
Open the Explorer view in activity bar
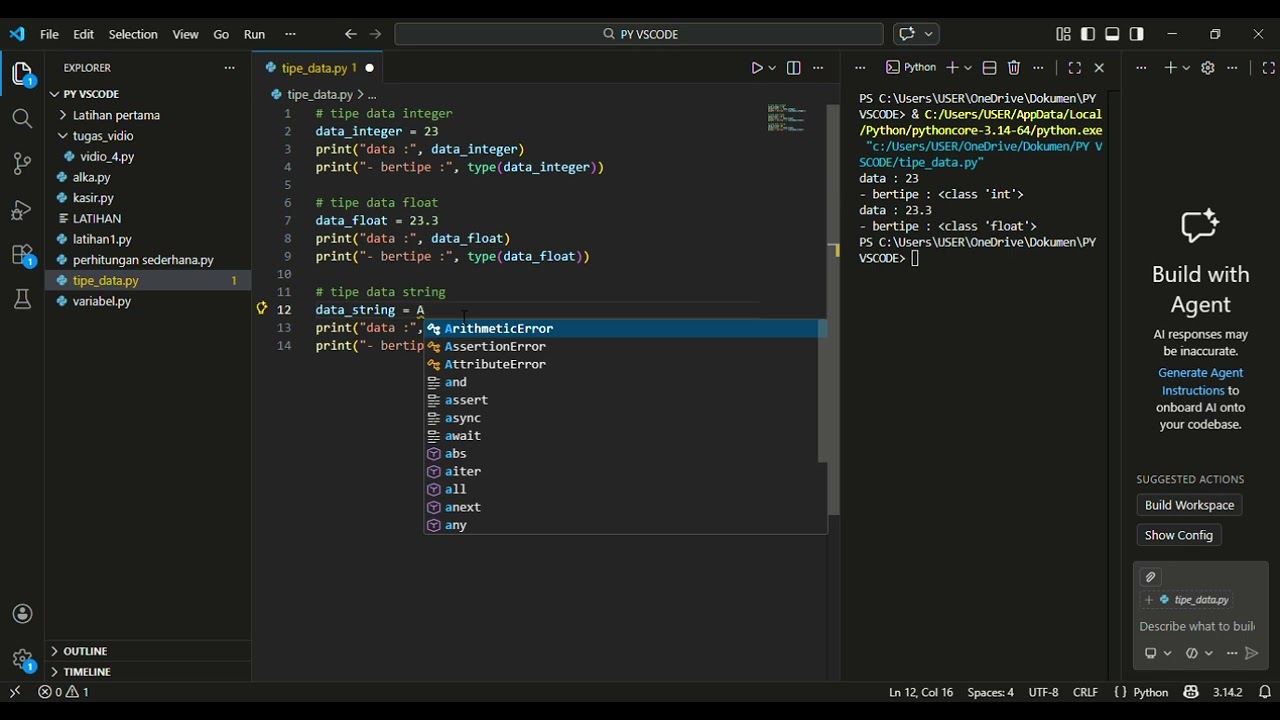(x=22, y=74)
